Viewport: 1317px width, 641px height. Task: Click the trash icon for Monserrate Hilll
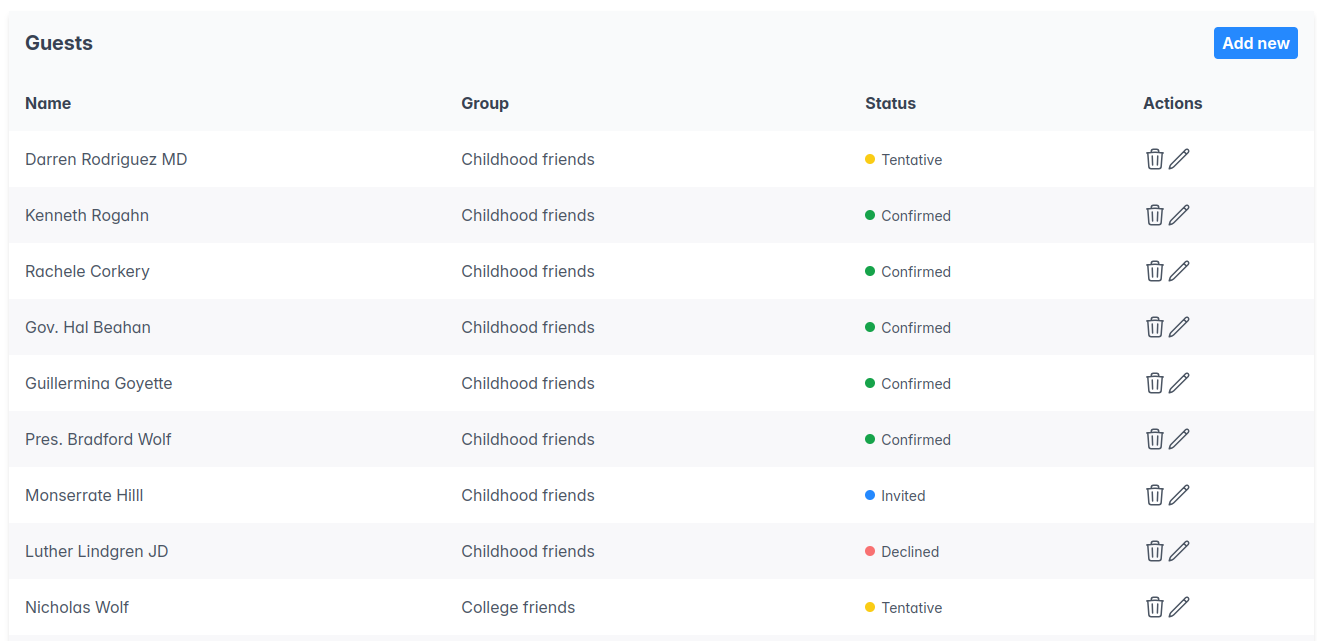(x=1155, y=495)
